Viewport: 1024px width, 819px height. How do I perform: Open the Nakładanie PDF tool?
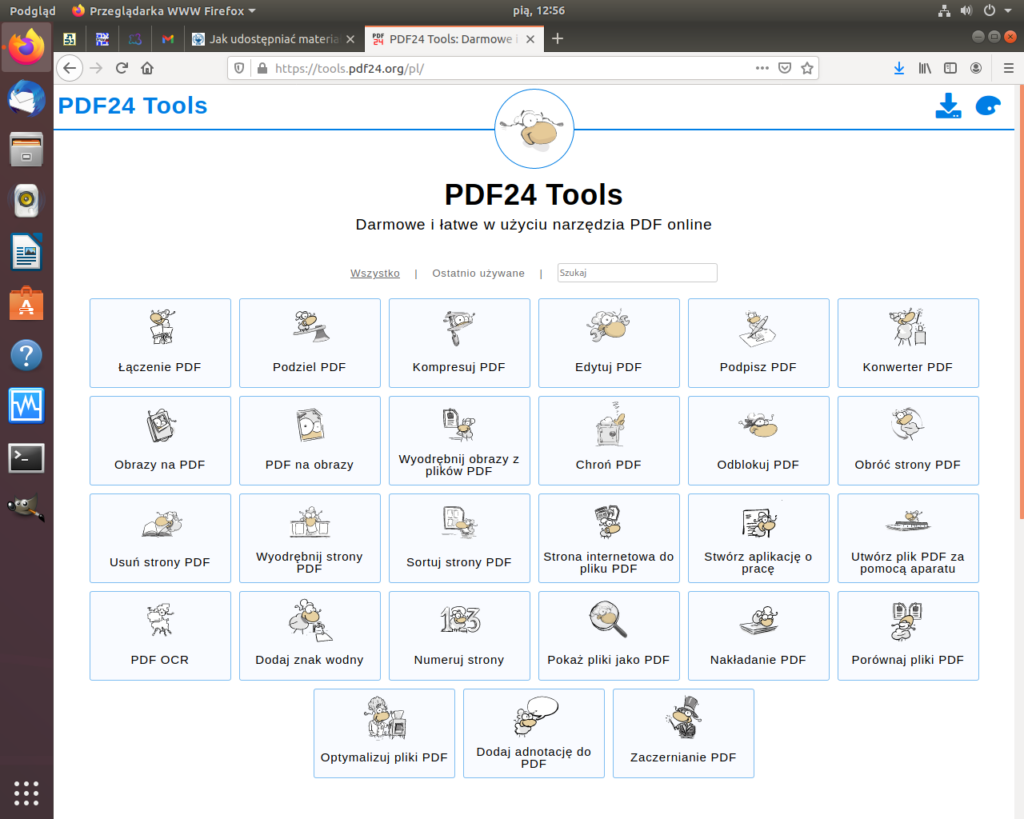758,636
